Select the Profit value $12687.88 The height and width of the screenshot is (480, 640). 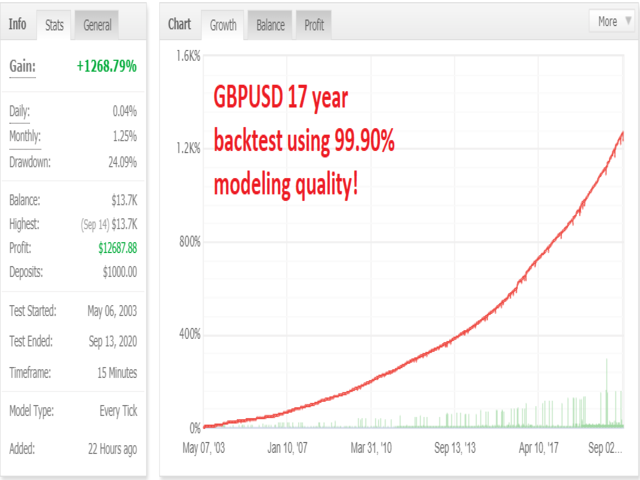[x=118, y=248]
